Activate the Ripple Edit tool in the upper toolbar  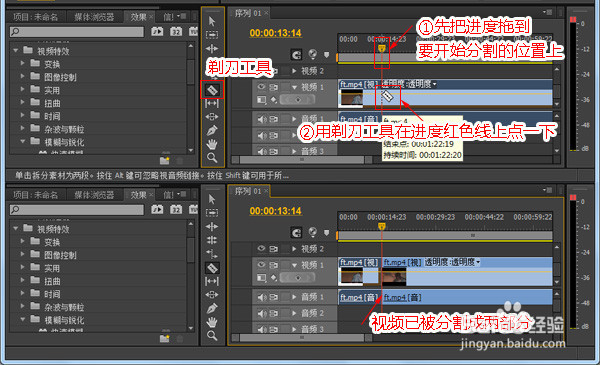tap(212, 49)
